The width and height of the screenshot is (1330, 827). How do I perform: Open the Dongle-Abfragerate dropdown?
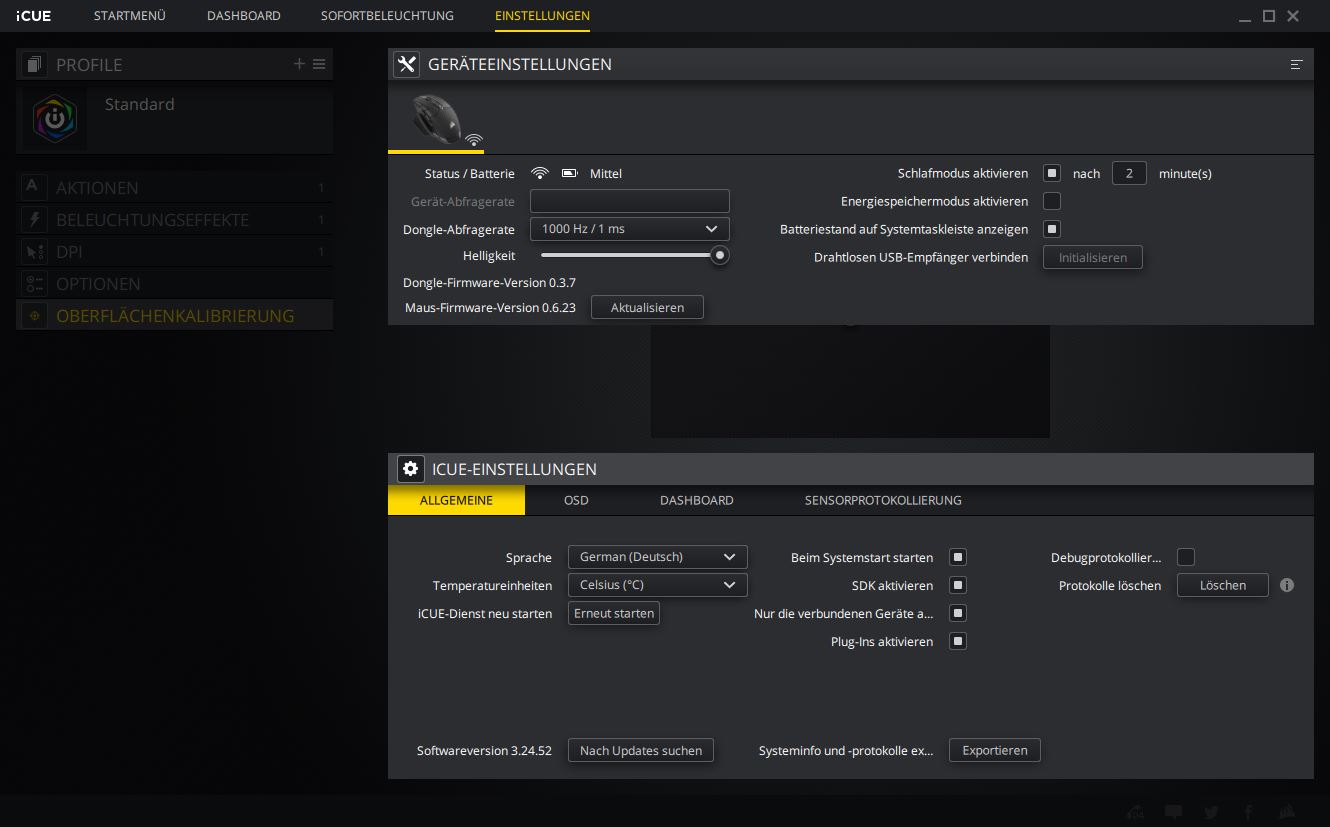click(x=630, y=229)
